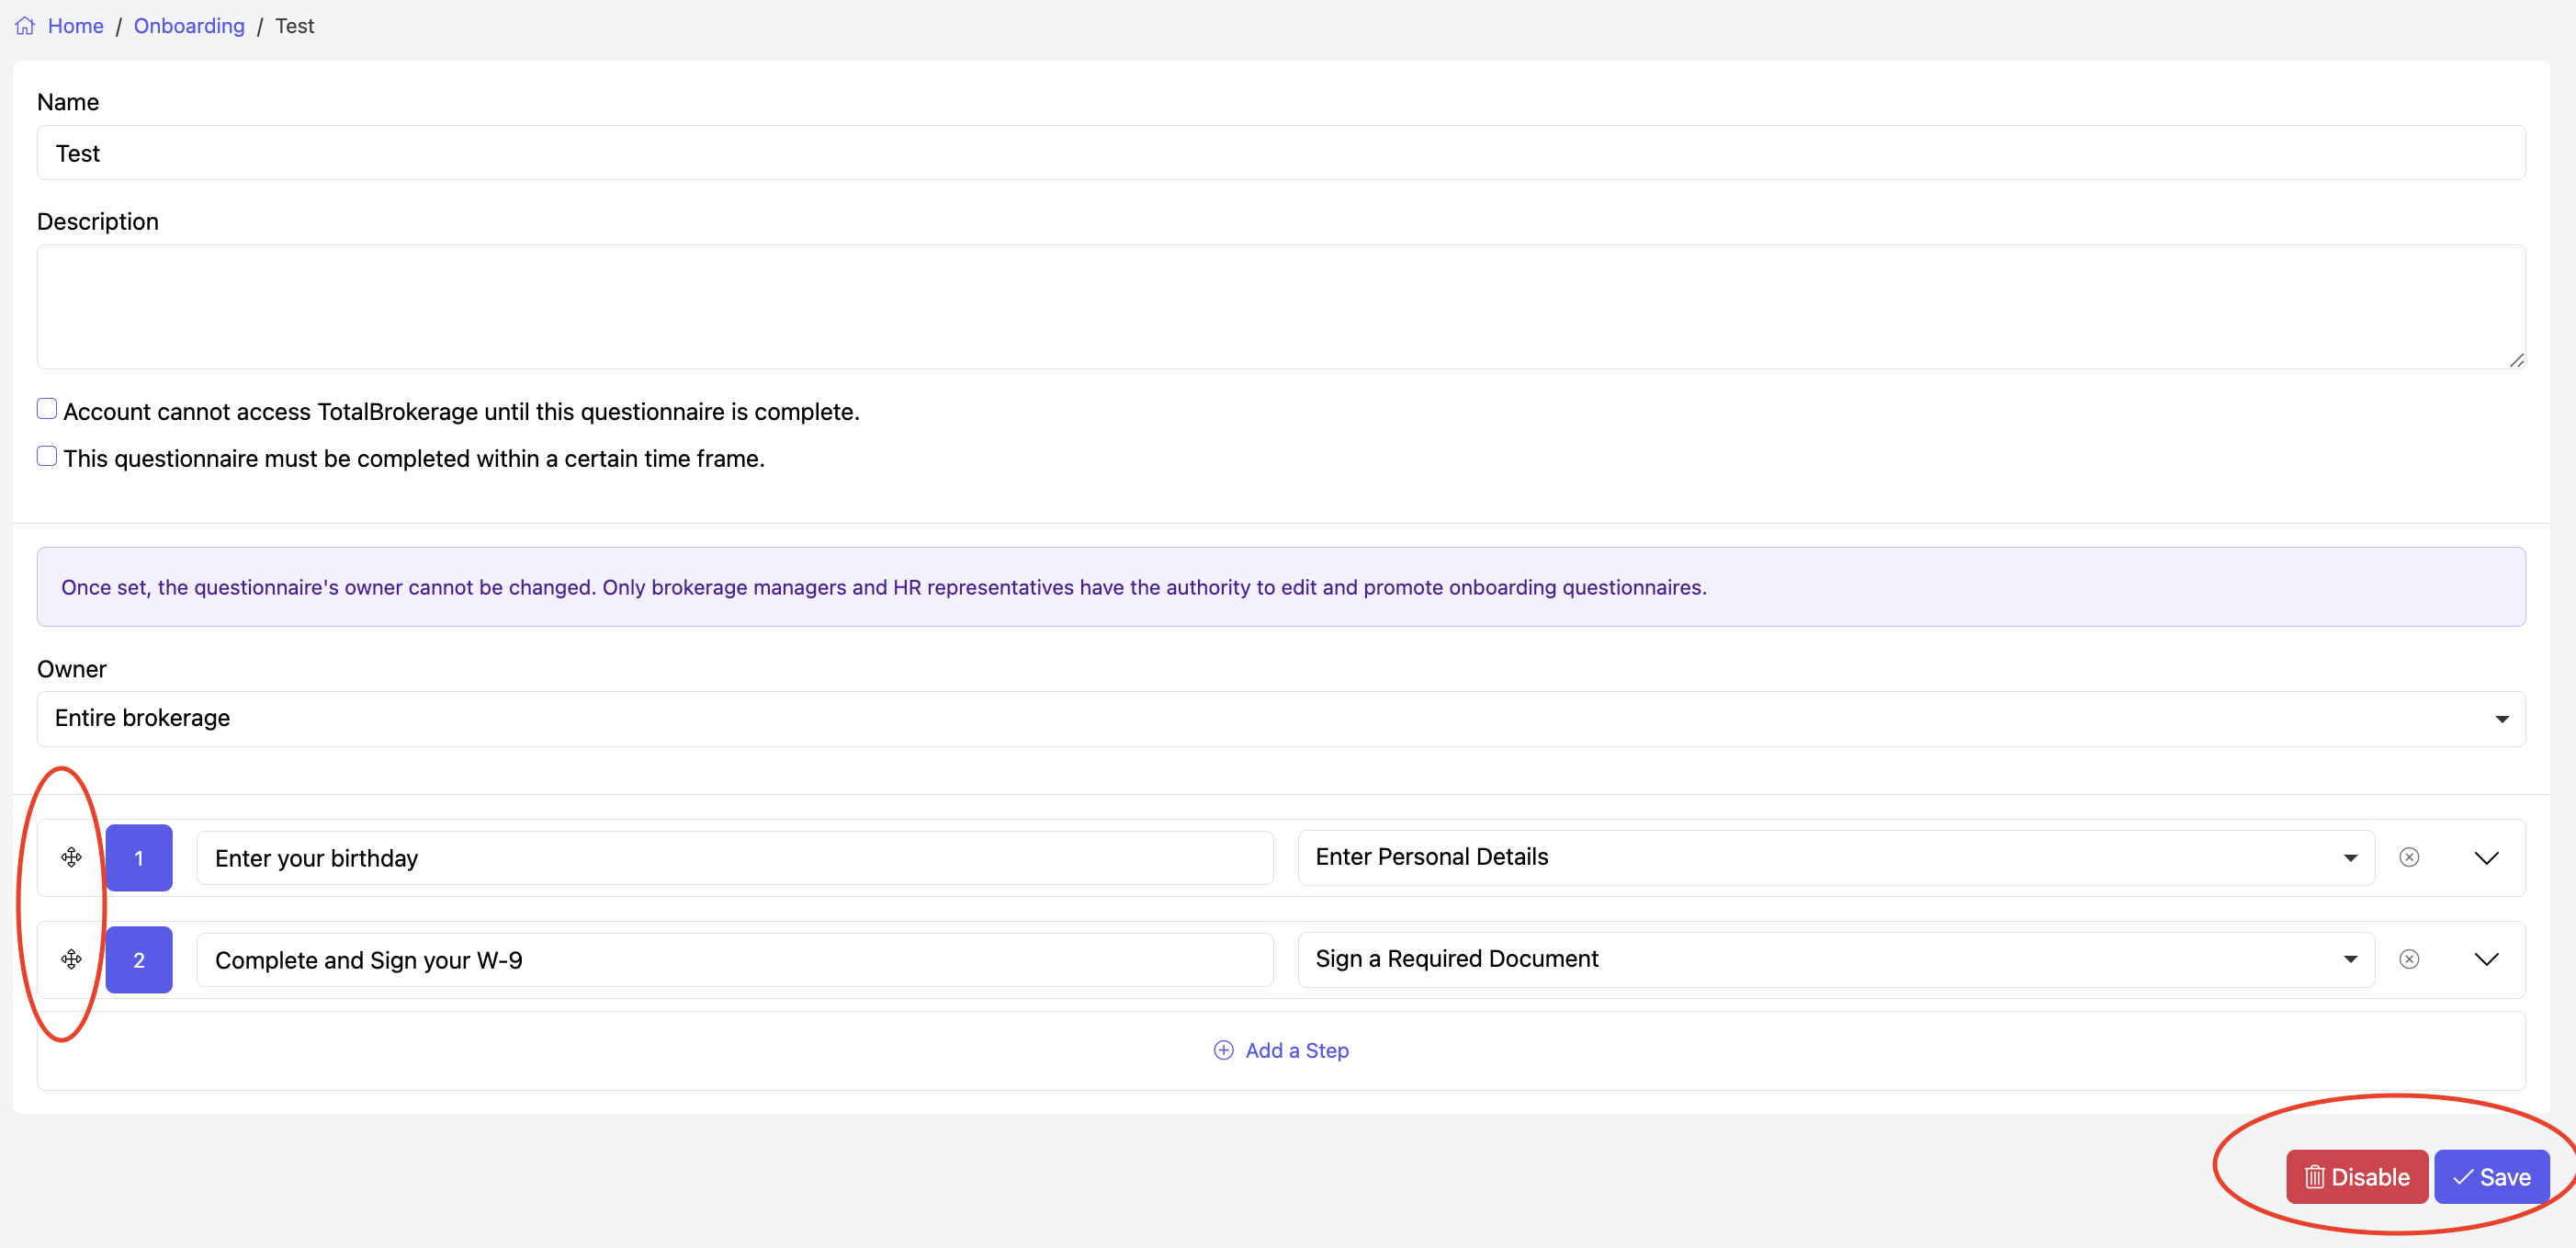Open the 'Sign a Required Document' dropdown
Screen dimensions: 2576x1248
click(x=1835, y=959)
